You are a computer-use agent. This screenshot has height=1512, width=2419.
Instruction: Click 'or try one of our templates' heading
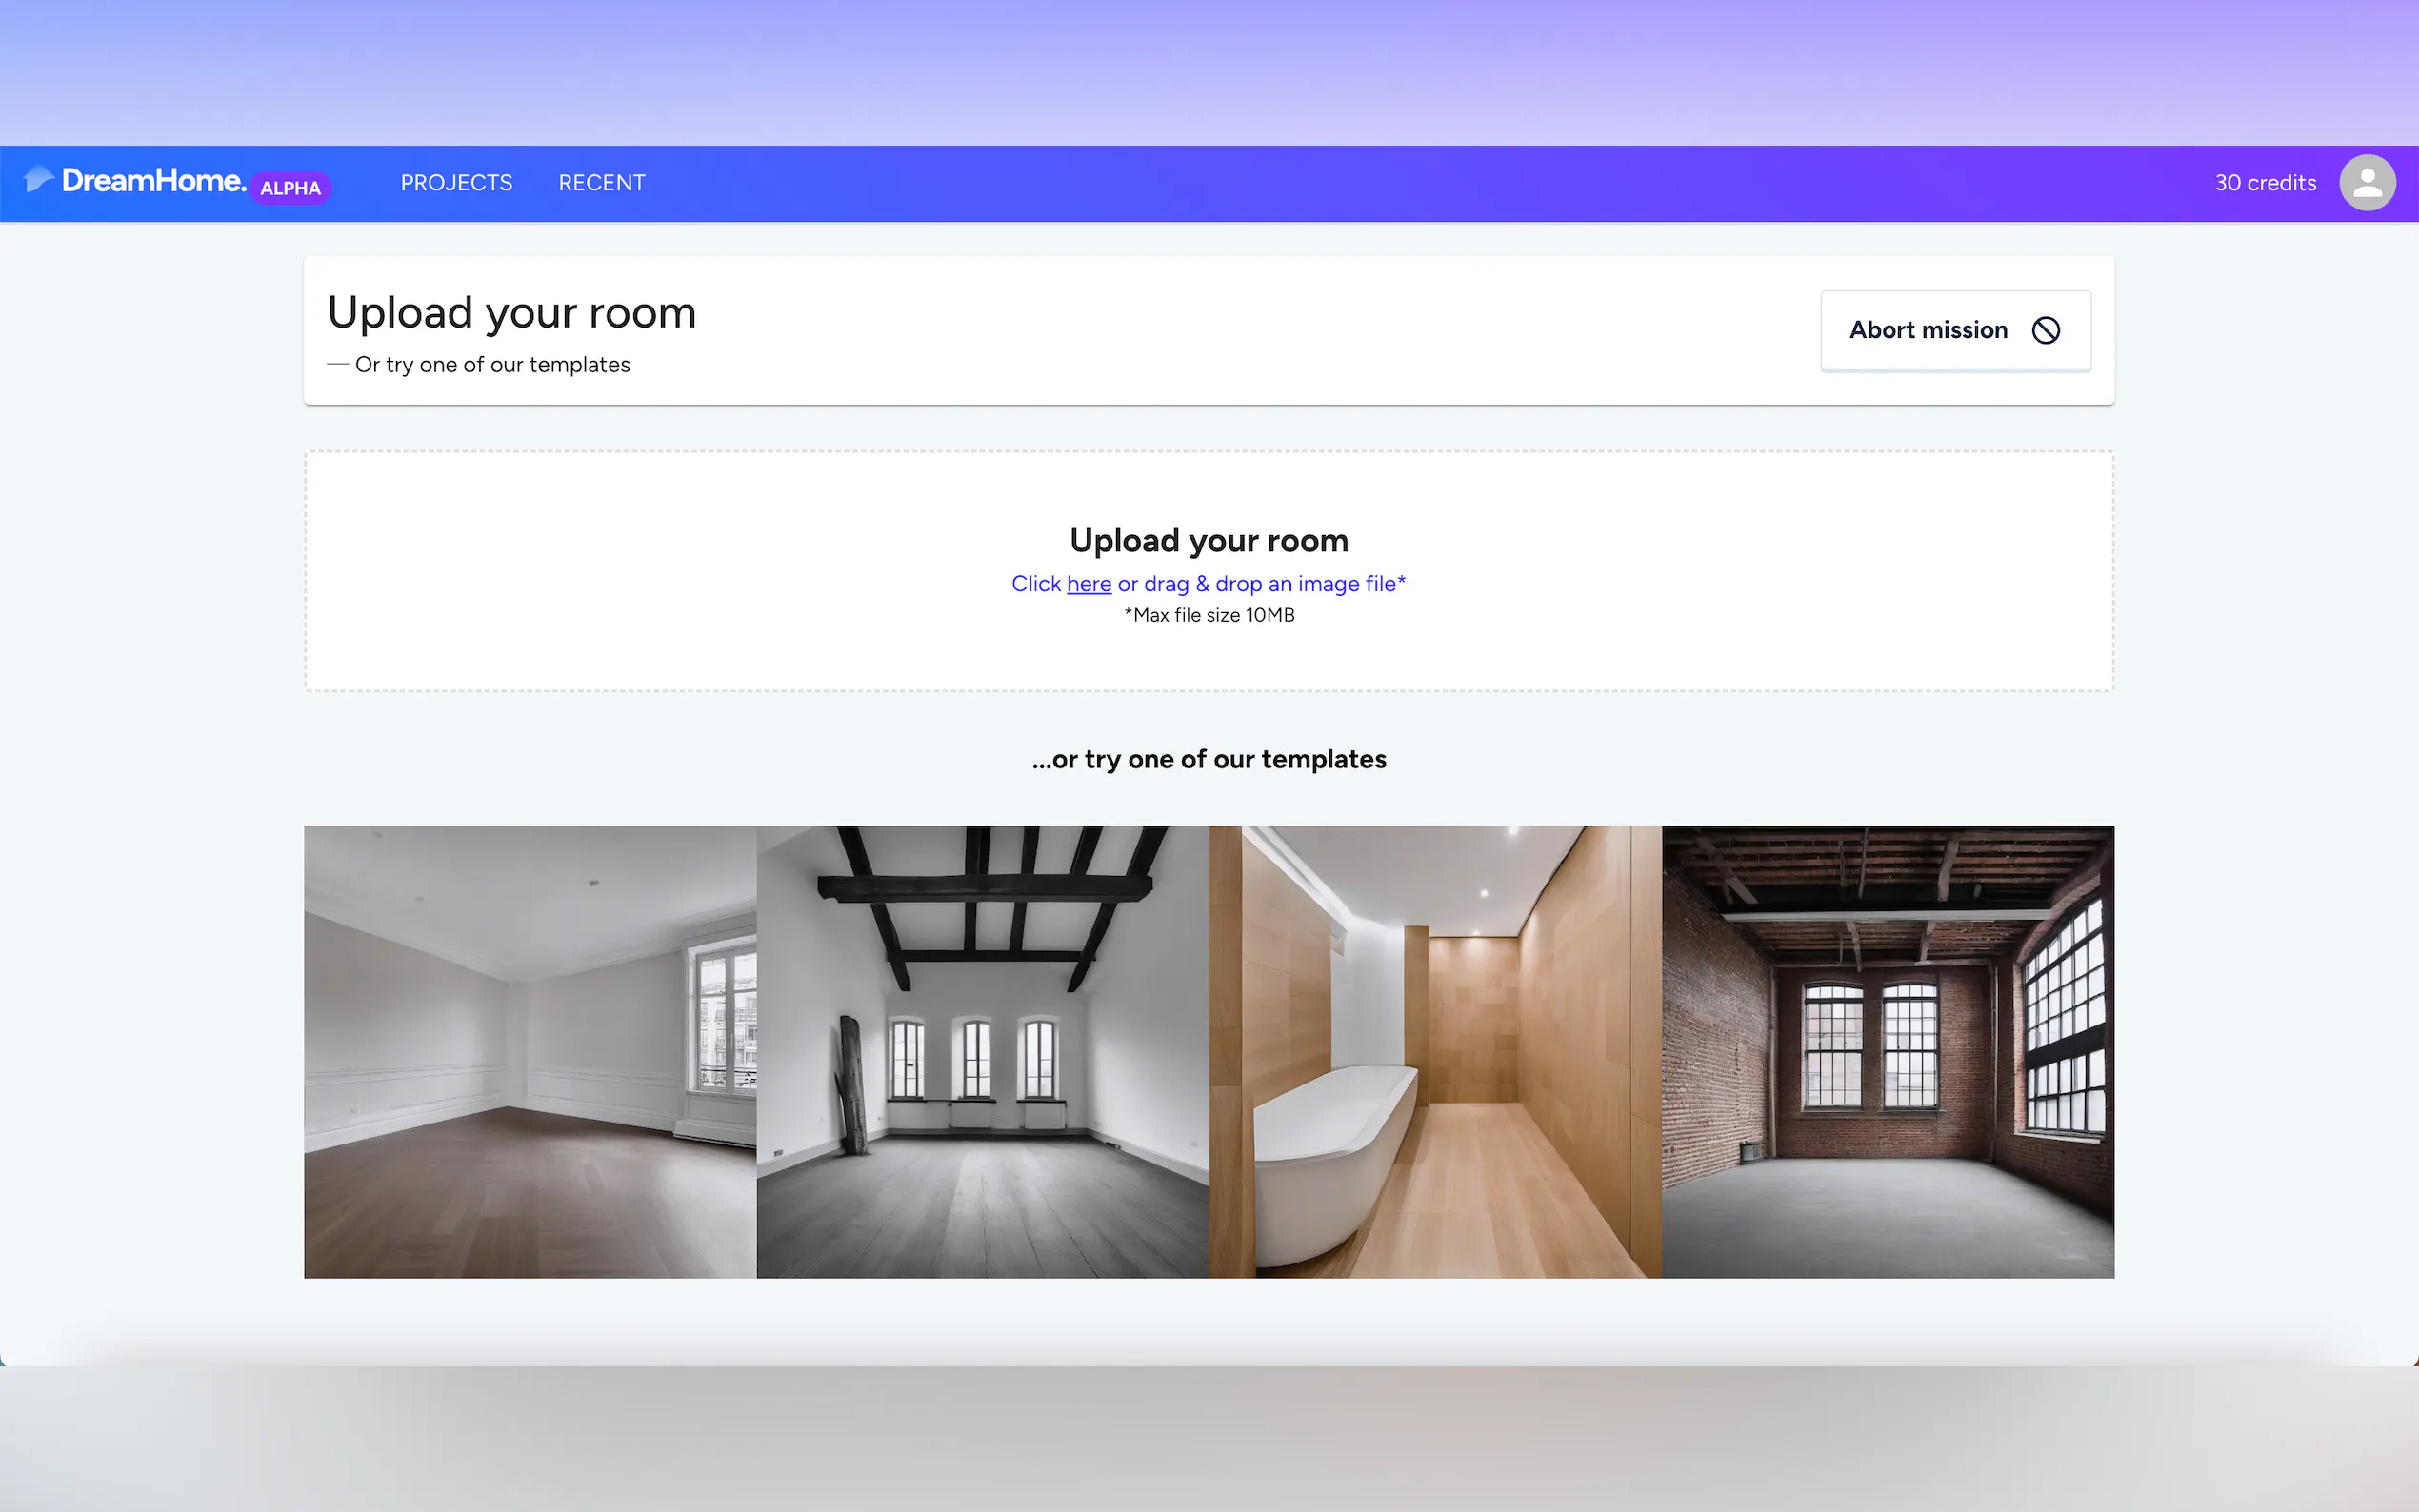(x=1208, y=760)
